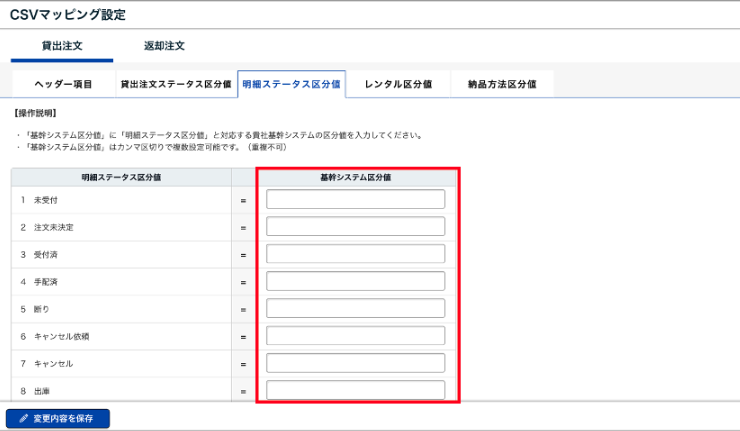Select the ヘッダー項目 sub-tab
This screenshot has width=740, height=431.
click(x=63, y=85)
